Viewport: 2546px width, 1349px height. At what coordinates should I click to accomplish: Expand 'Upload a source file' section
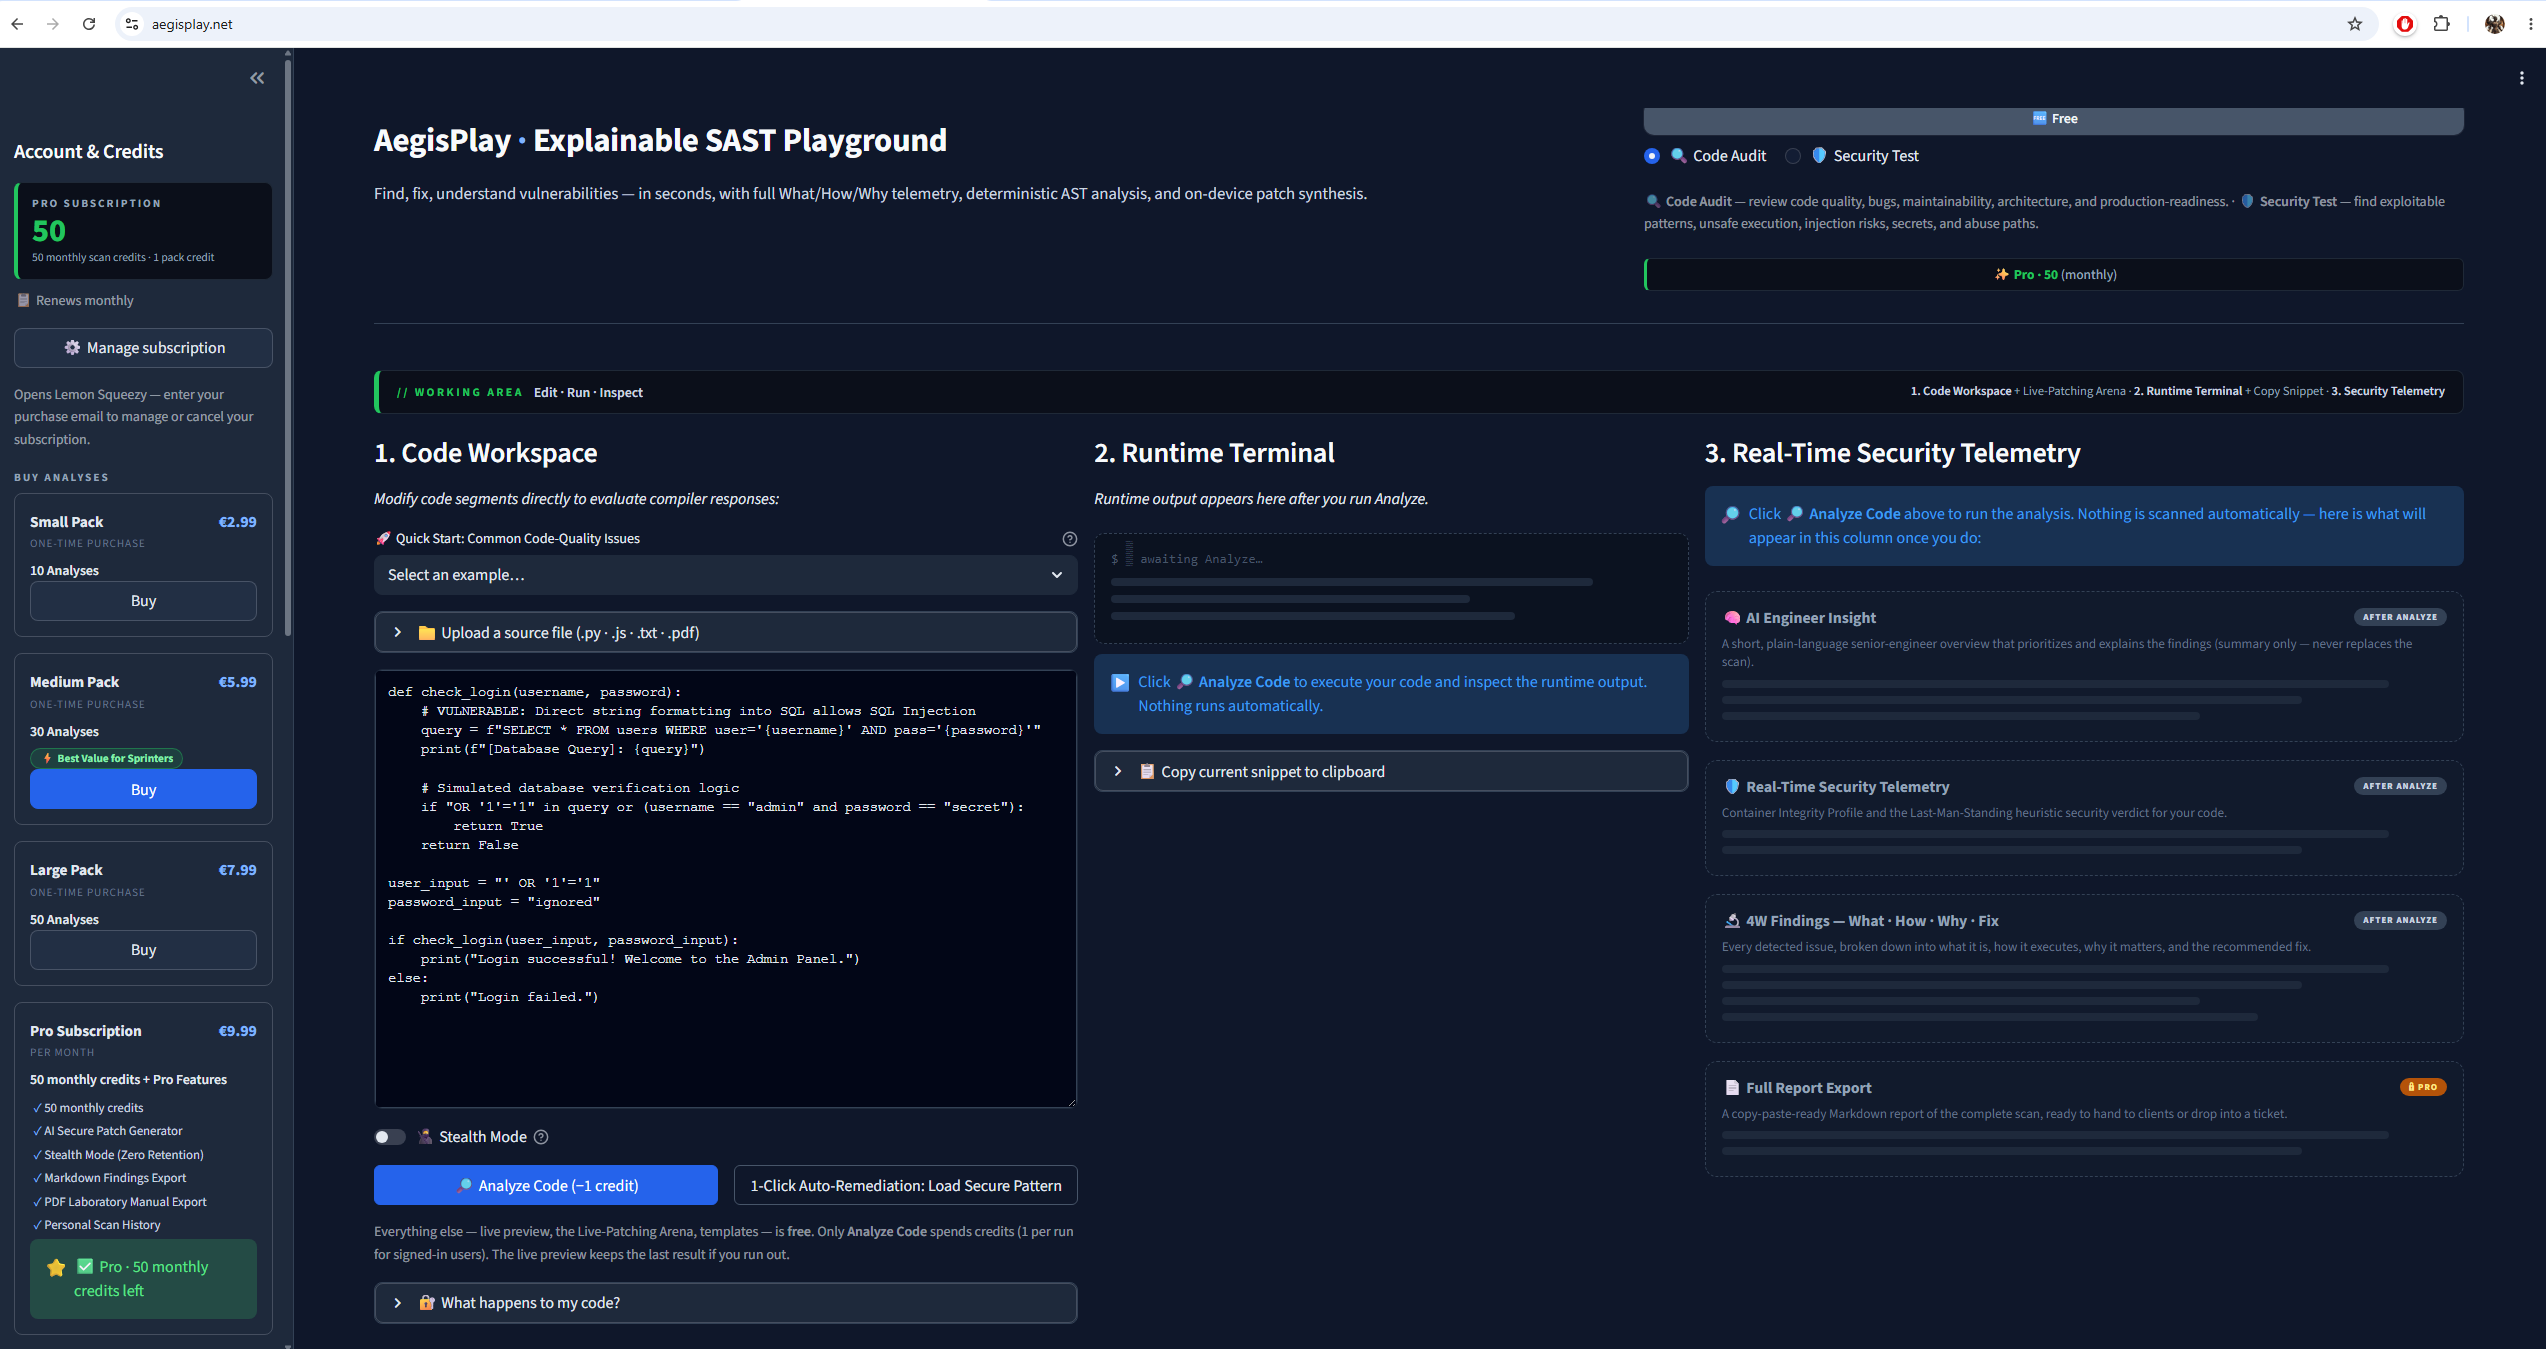(x=725, y=633)
